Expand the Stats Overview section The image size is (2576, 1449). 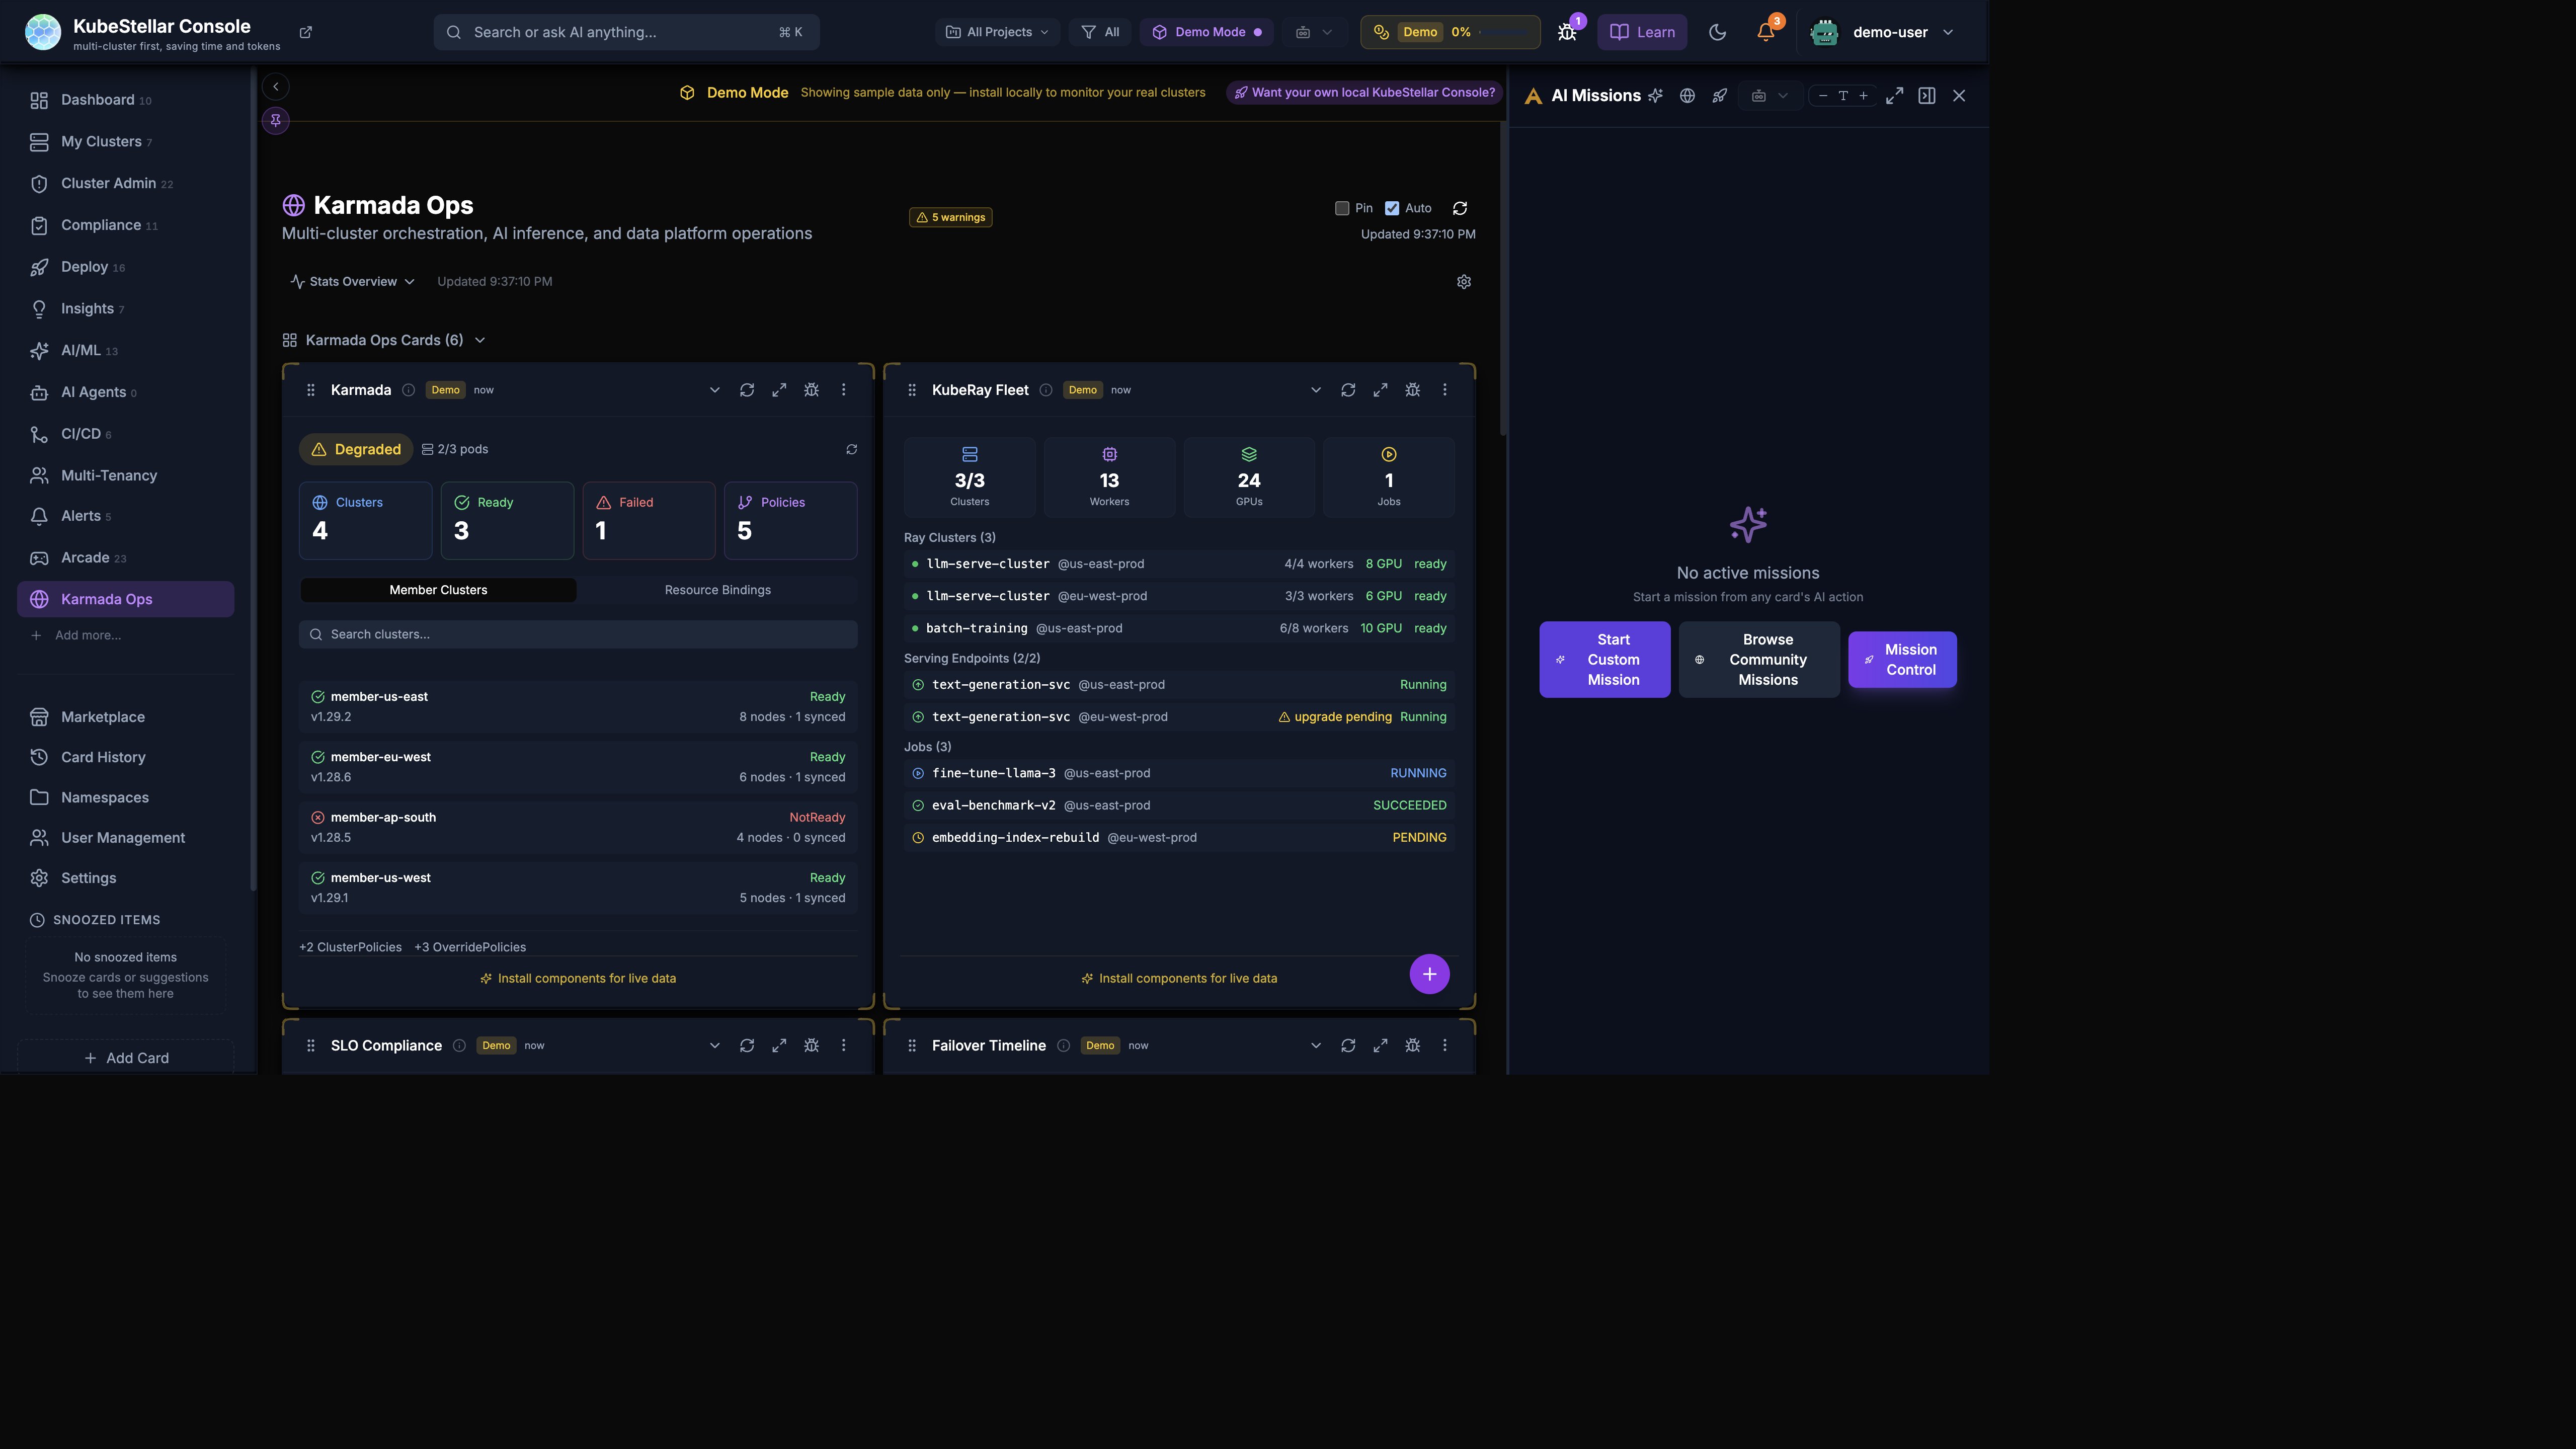point(352,282)
